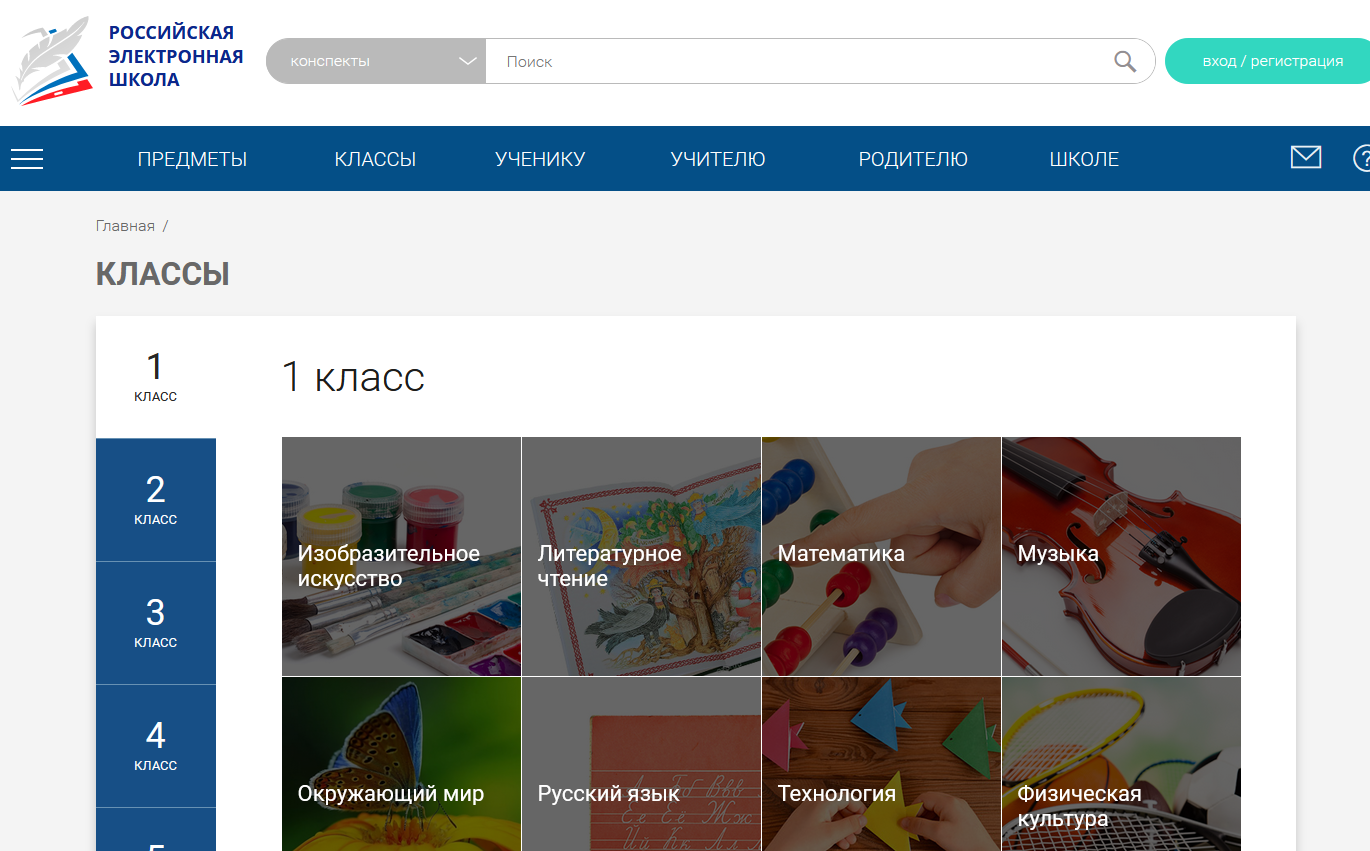Select the 3 класс tab
The width and height of the screenshot is (1370, 851).
pyautogui.click(x=156, y=623)
